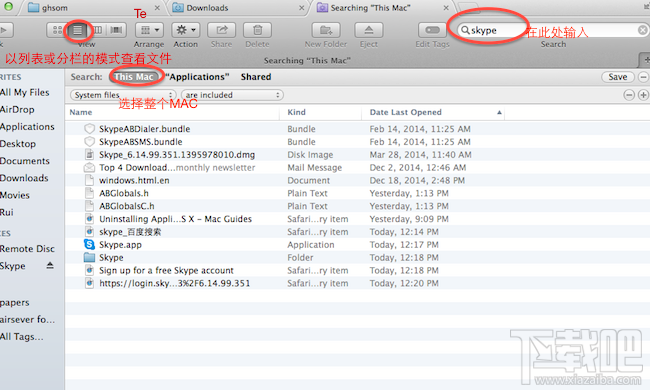Select the papers tag in sidebar

point(15,303)
